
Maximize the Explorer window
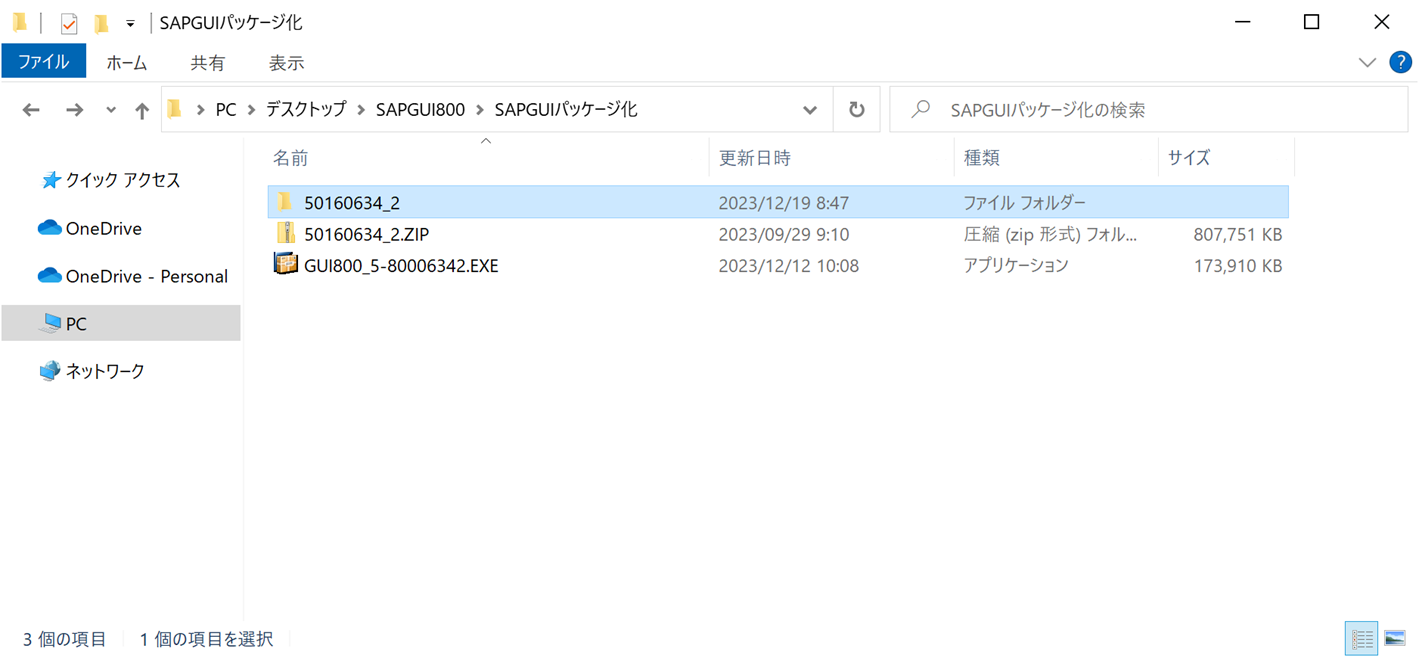pyautogui.click(x=1312, y=22)
